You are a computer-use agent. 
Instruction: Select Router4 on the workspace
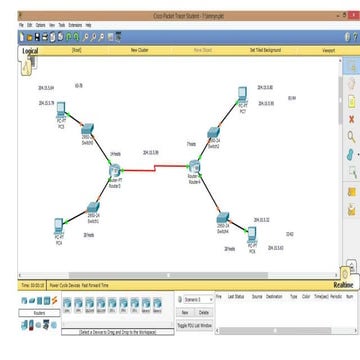[x=194, y=166]
